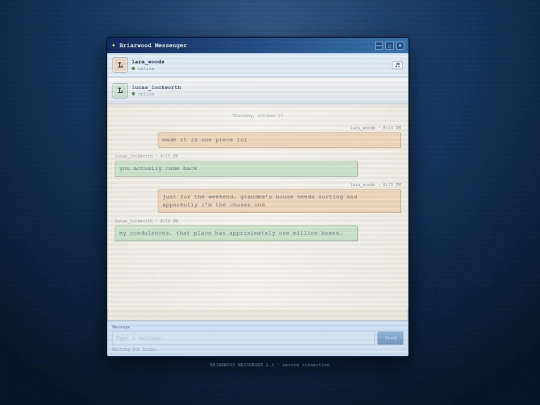540x405 pixels.
Task: Click the message about grandma's house sorting
Action: click(x=279, y=201)
